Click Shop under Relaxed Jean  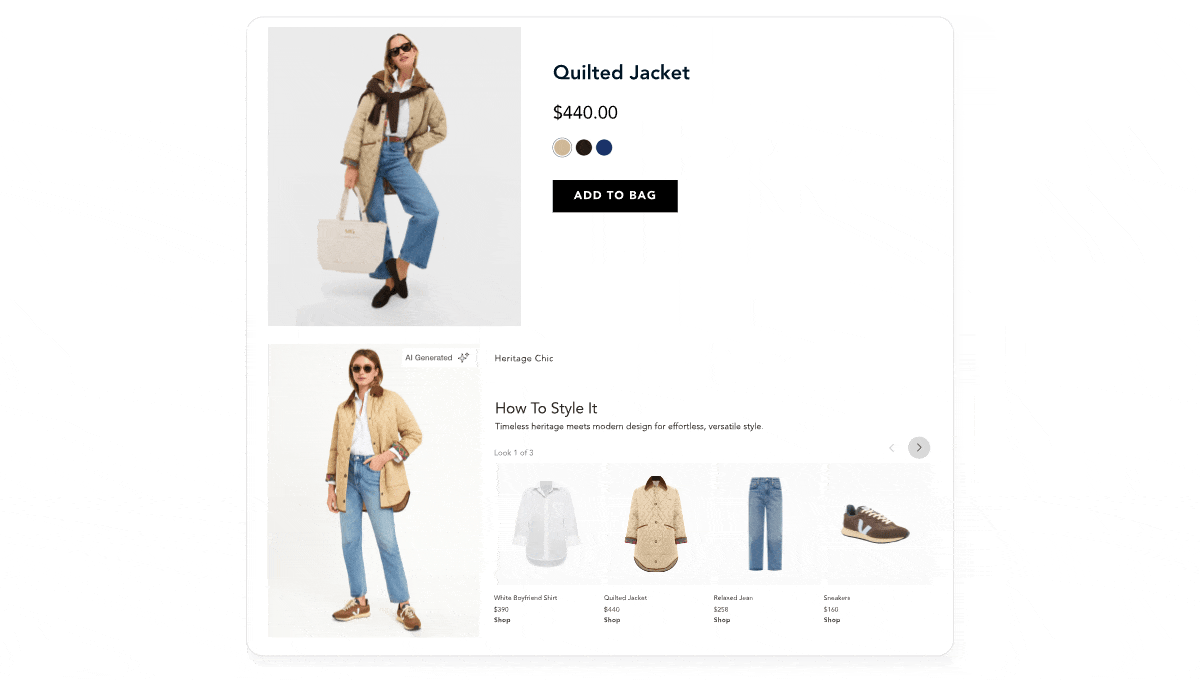pos(722,620)
